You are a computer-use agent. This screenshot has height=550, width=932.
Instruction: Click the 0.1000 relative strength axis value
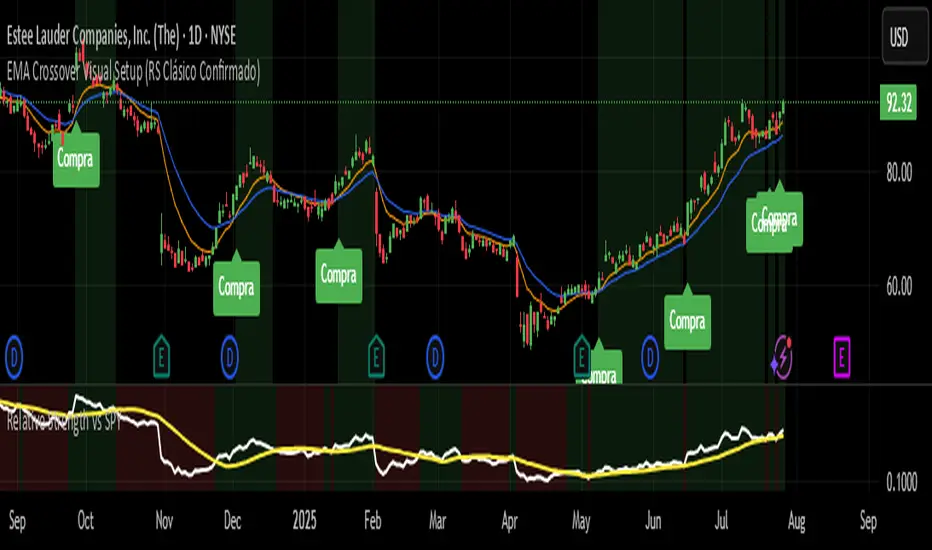[902, 482]
